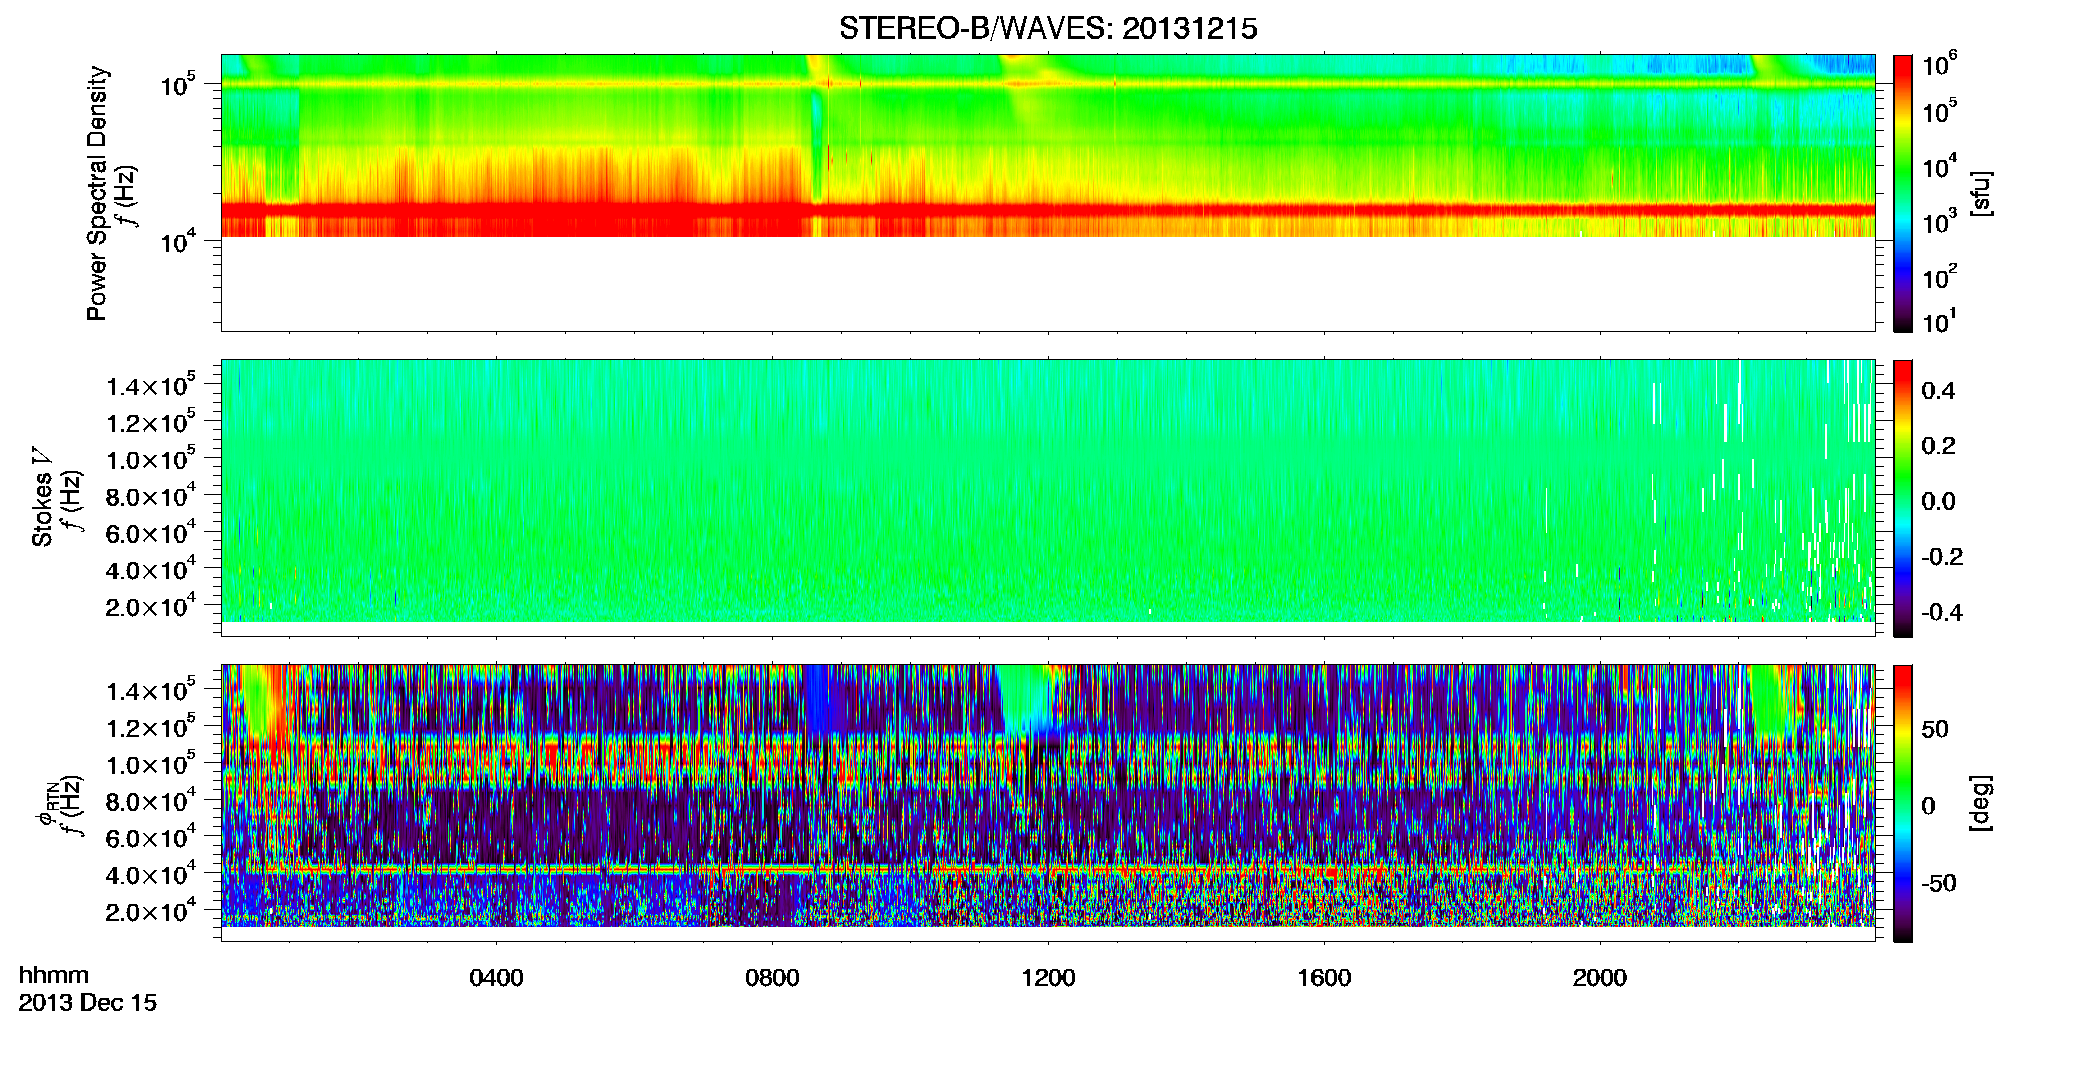Click the 0400 time tick label
This screenshot has width=2096, height=1080.
coord(497,978)
